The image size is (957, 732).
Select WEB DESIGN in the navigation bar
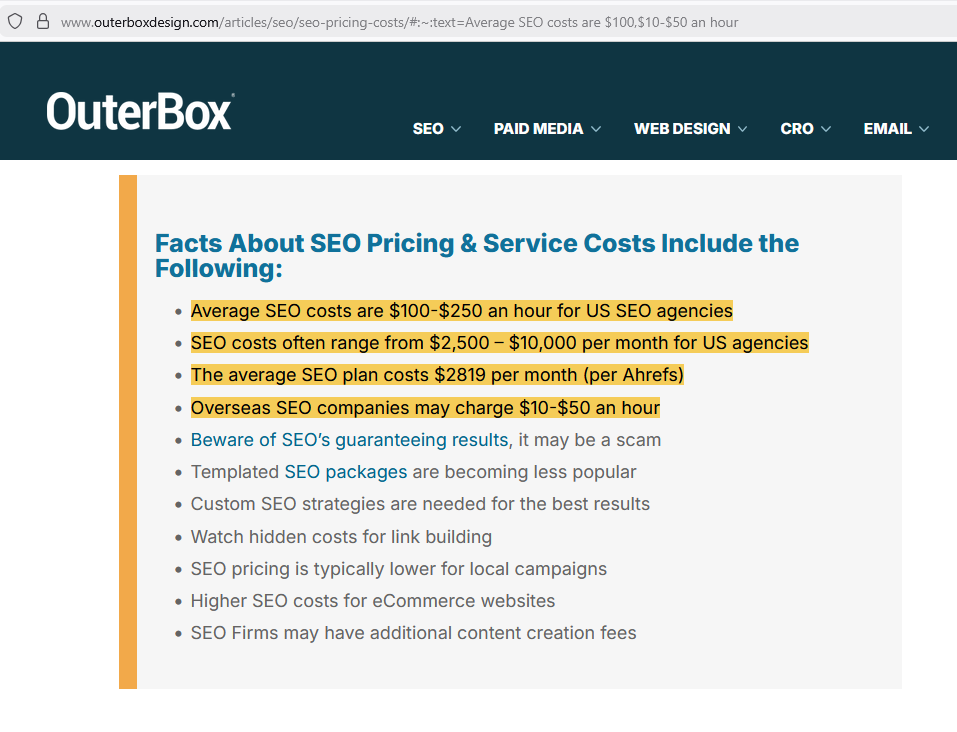682,129
